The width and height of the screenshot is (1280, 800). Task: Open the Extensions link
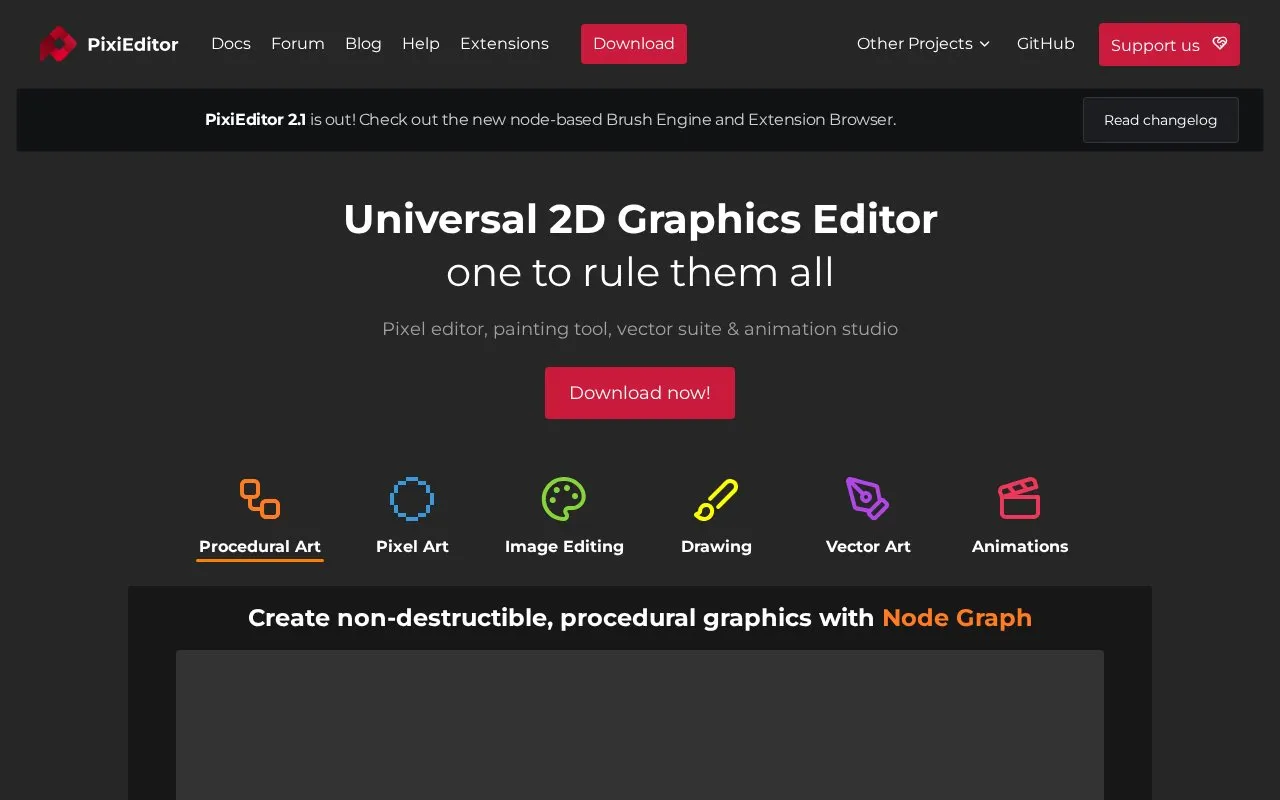pyautogui.click(x=504, y=44)
